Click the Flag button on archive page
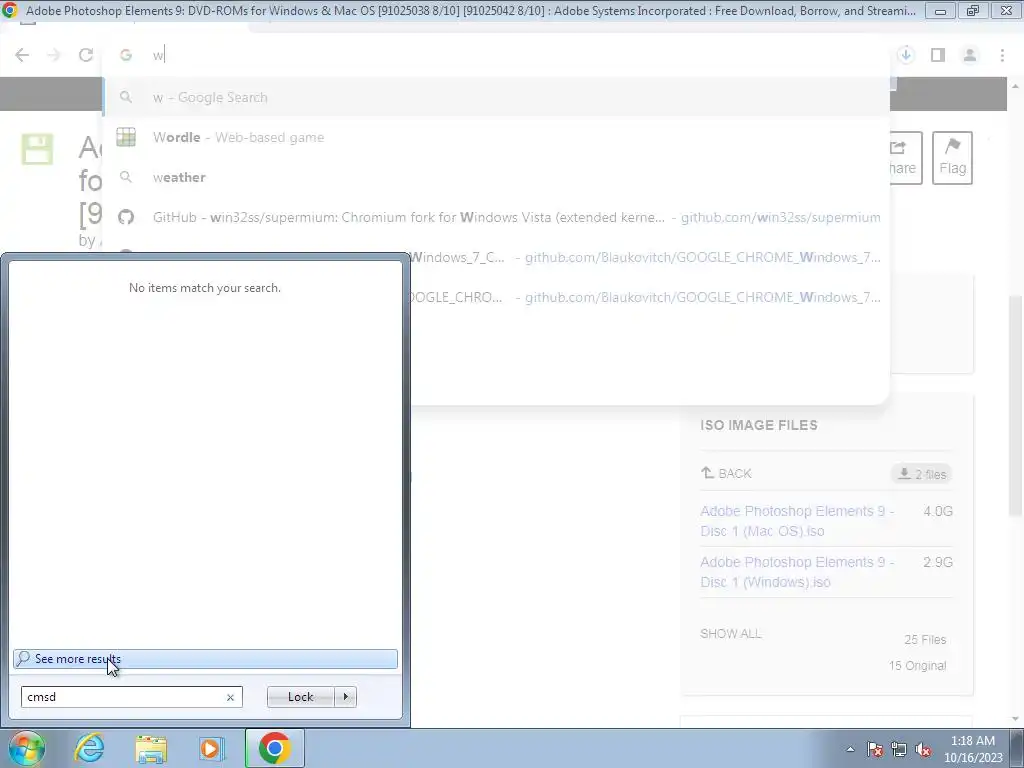 click(952, 158)
